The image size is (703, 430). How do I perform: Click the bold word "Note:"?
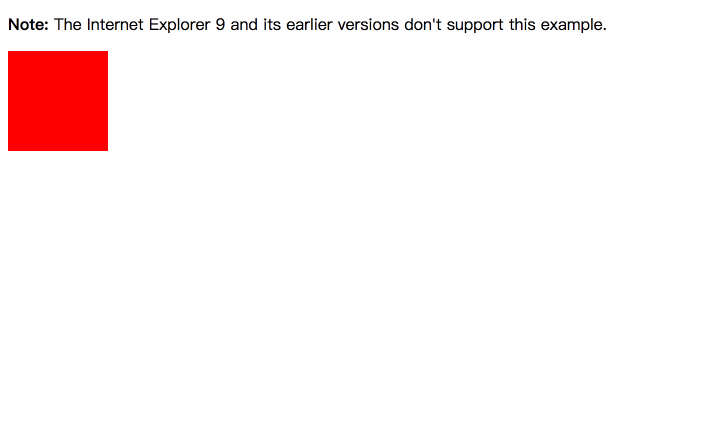tap(28, 25)
